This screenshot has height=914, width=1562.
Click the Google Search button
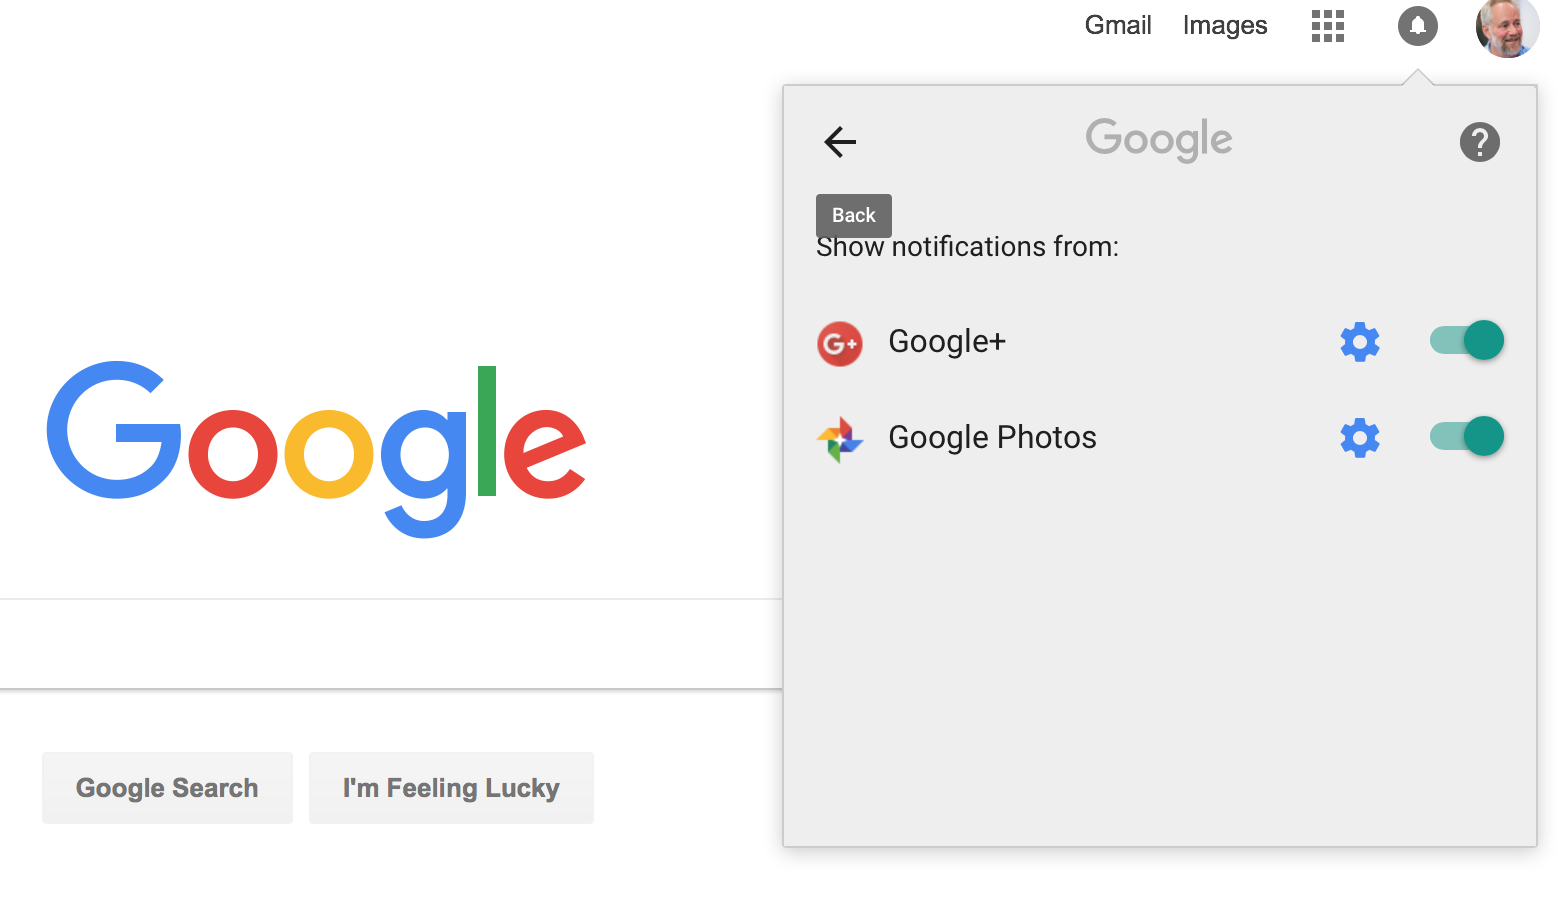pos(167,788)
